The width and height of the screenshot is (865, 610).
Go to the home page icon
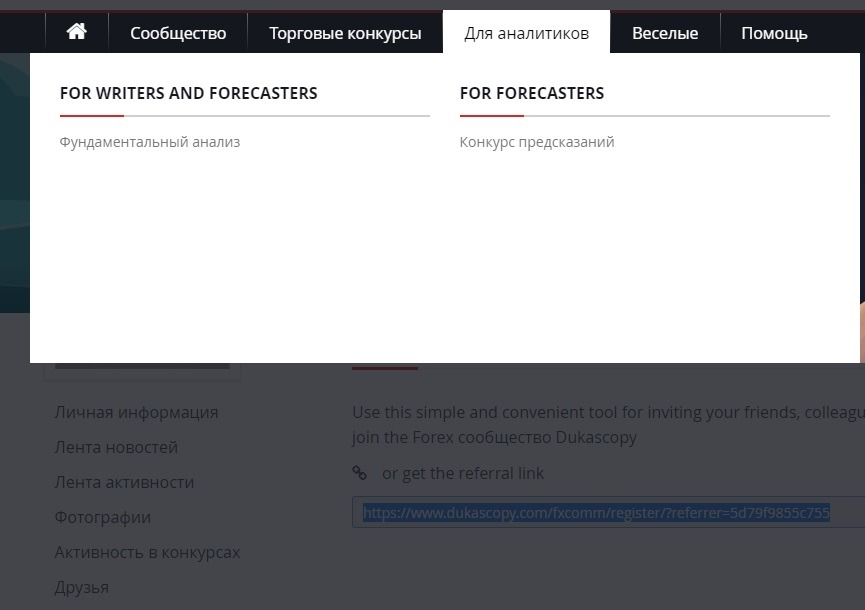click(77, 32)
